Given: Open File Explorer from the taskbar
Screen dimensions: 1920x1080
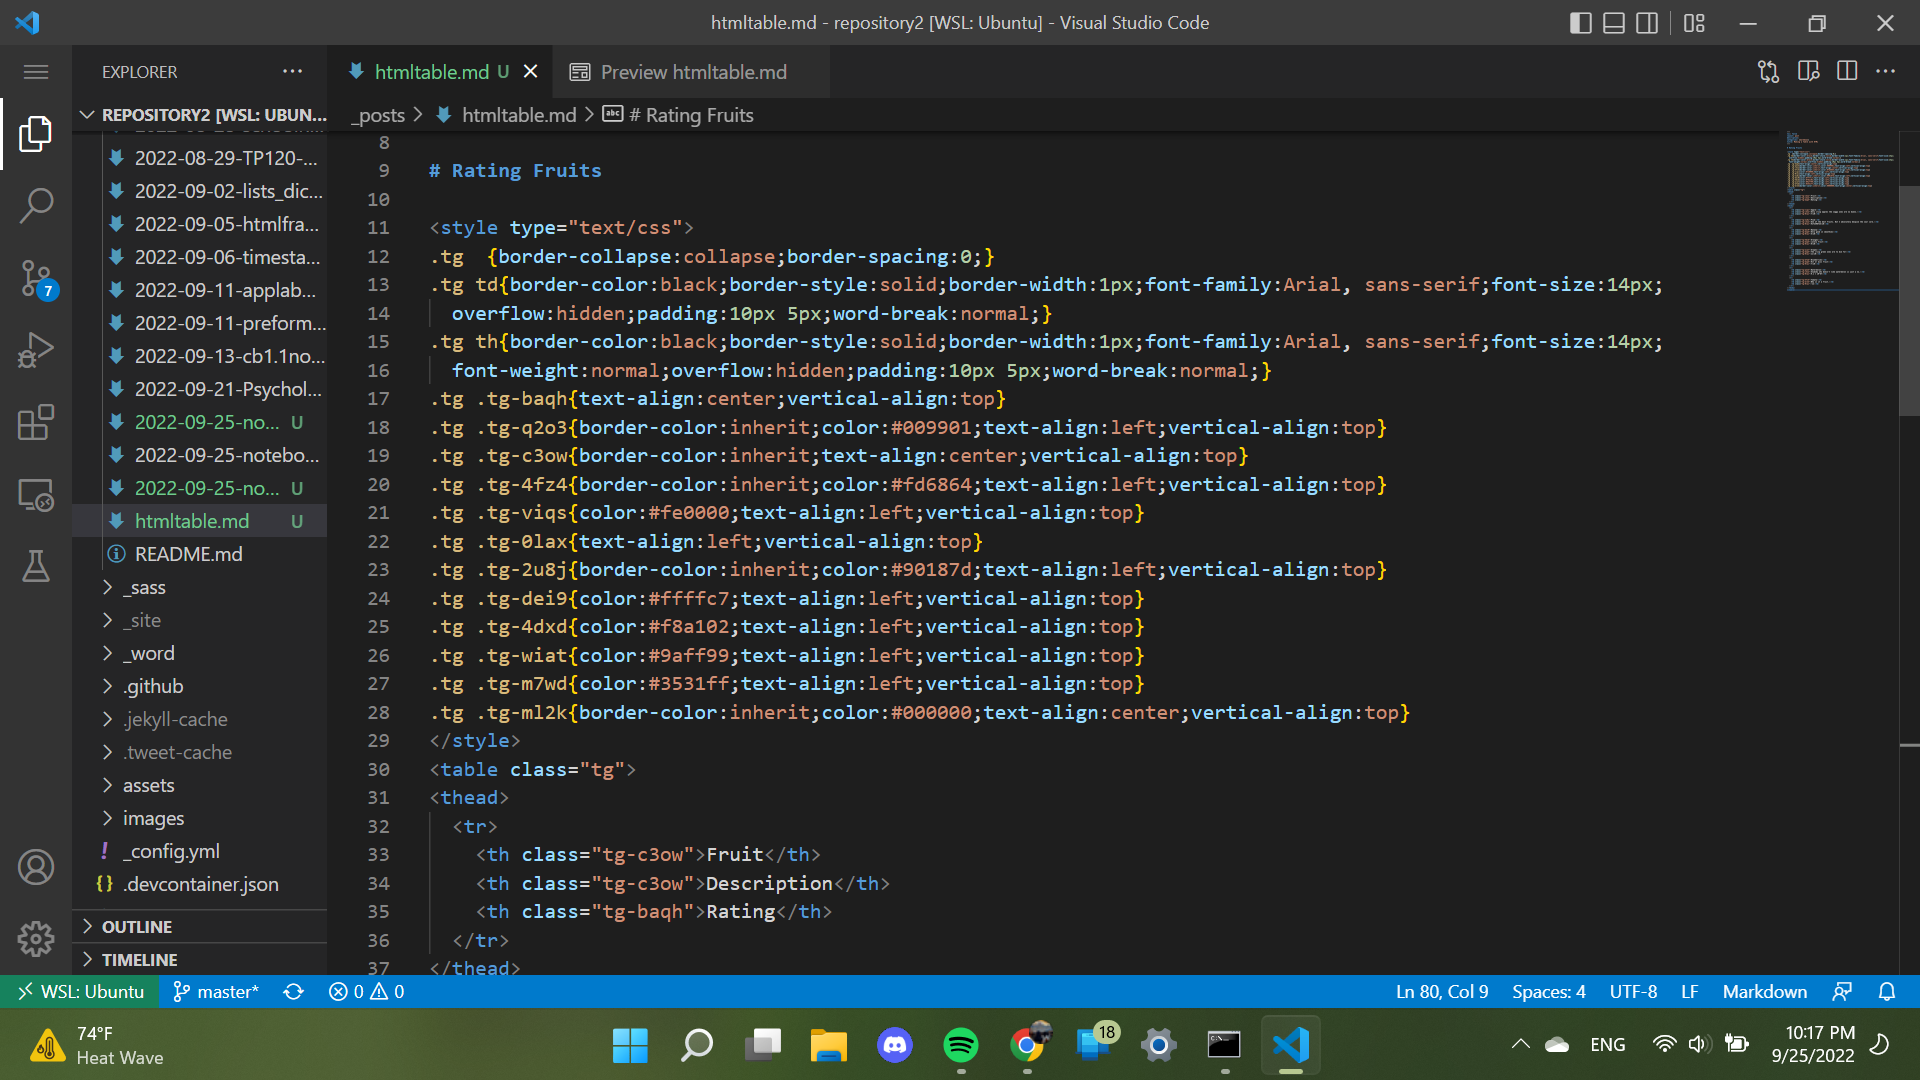Looking at the screenshot, I should point(828,1045).
